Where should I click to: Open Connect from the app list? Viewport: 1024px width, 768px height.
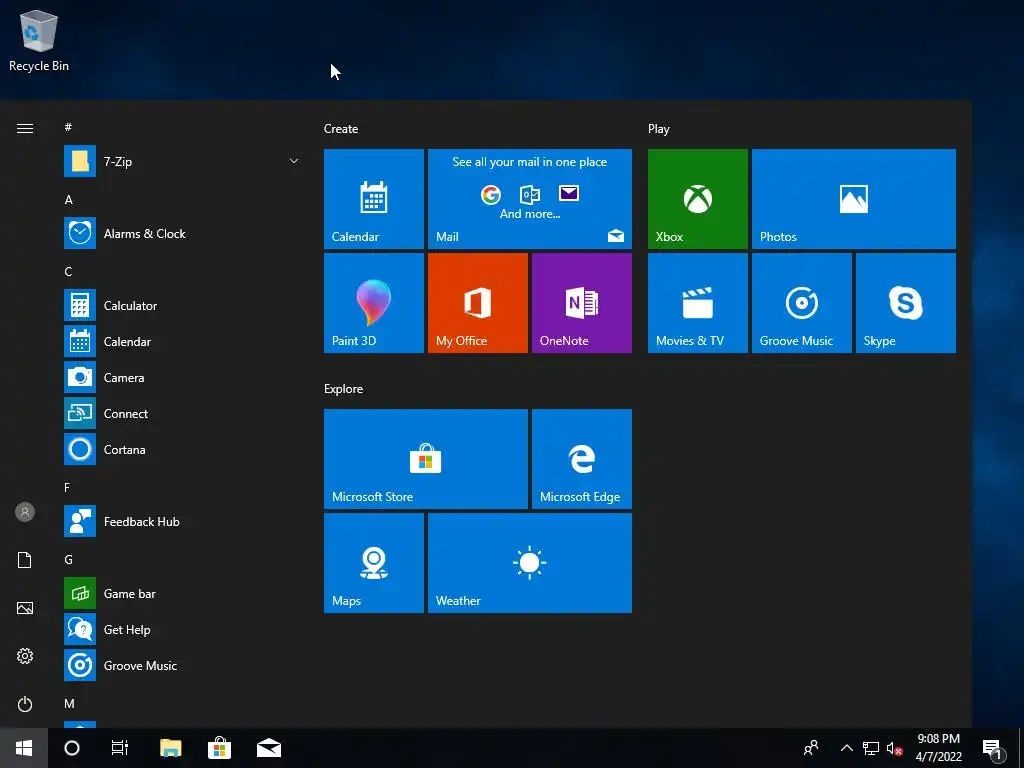point(182,413)
